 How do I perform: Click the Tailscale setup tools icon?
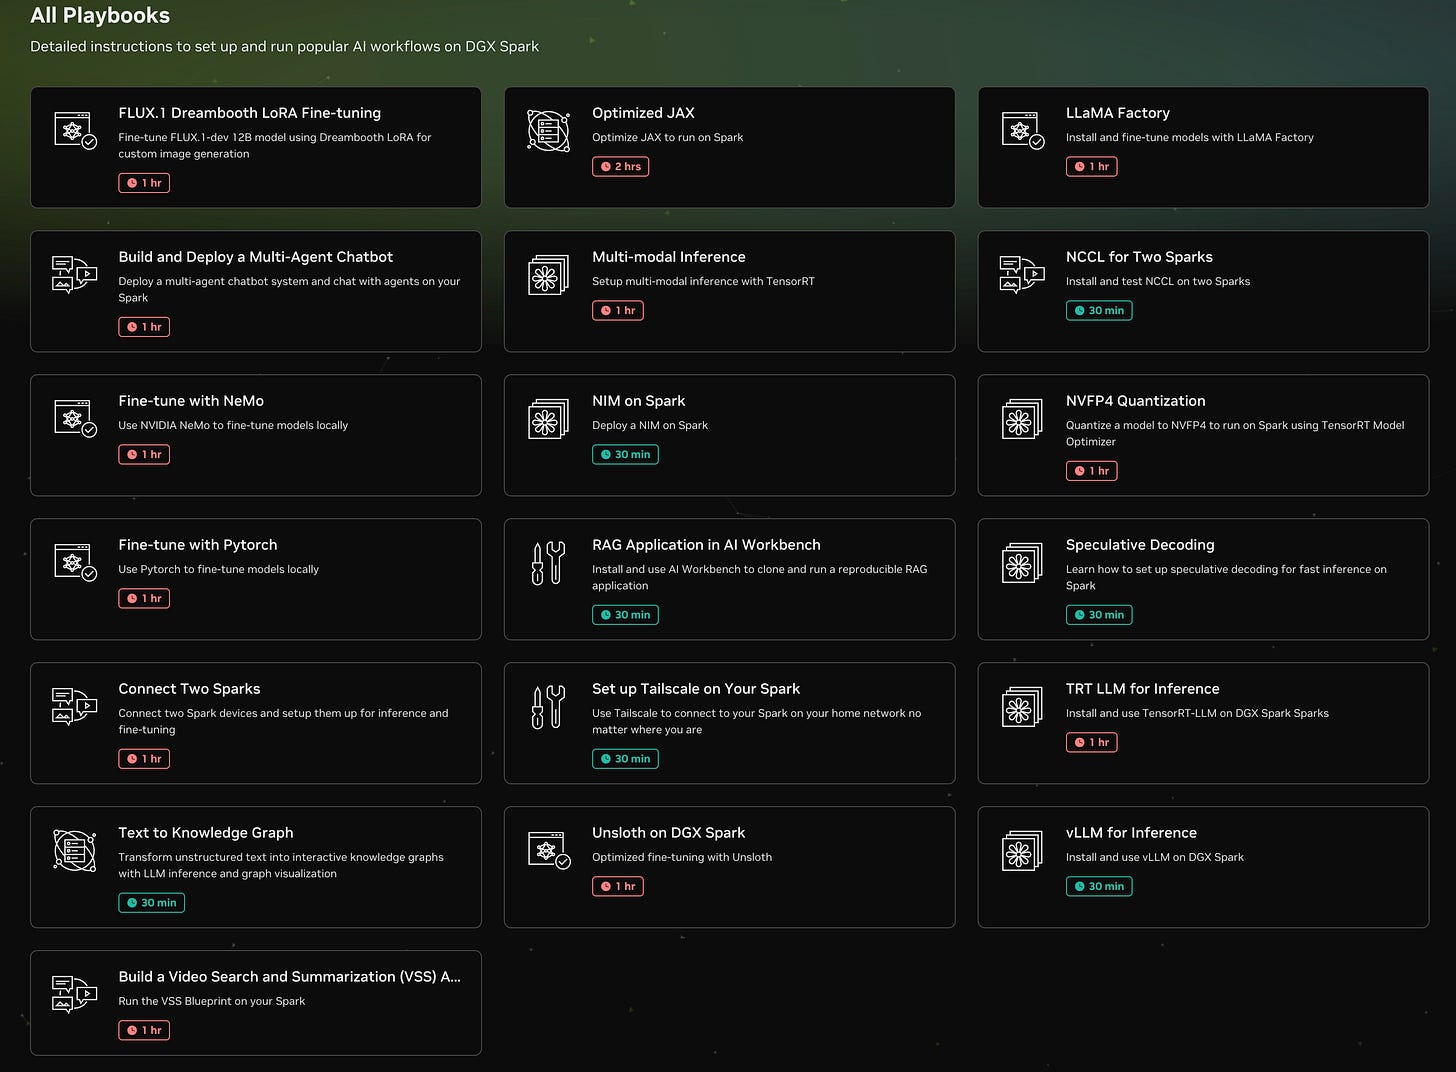point(548,707)
